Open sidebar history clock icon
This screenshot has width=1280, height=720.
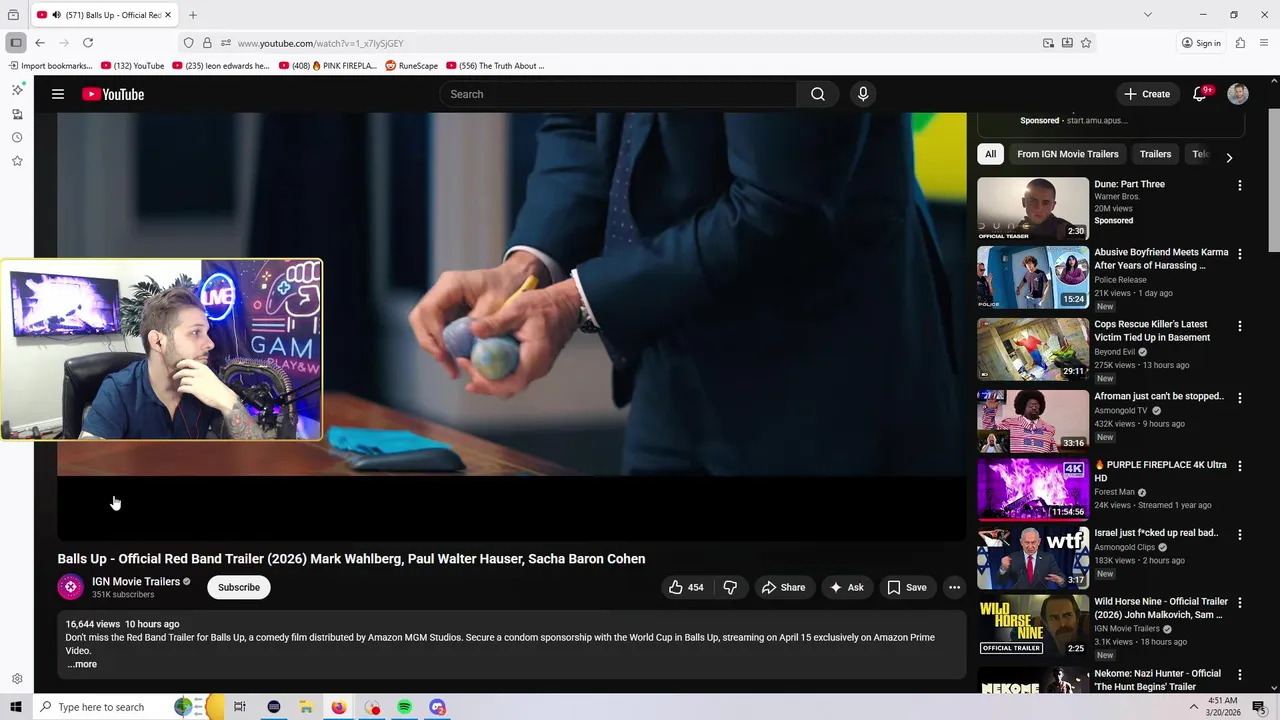(x=17, y=137)
